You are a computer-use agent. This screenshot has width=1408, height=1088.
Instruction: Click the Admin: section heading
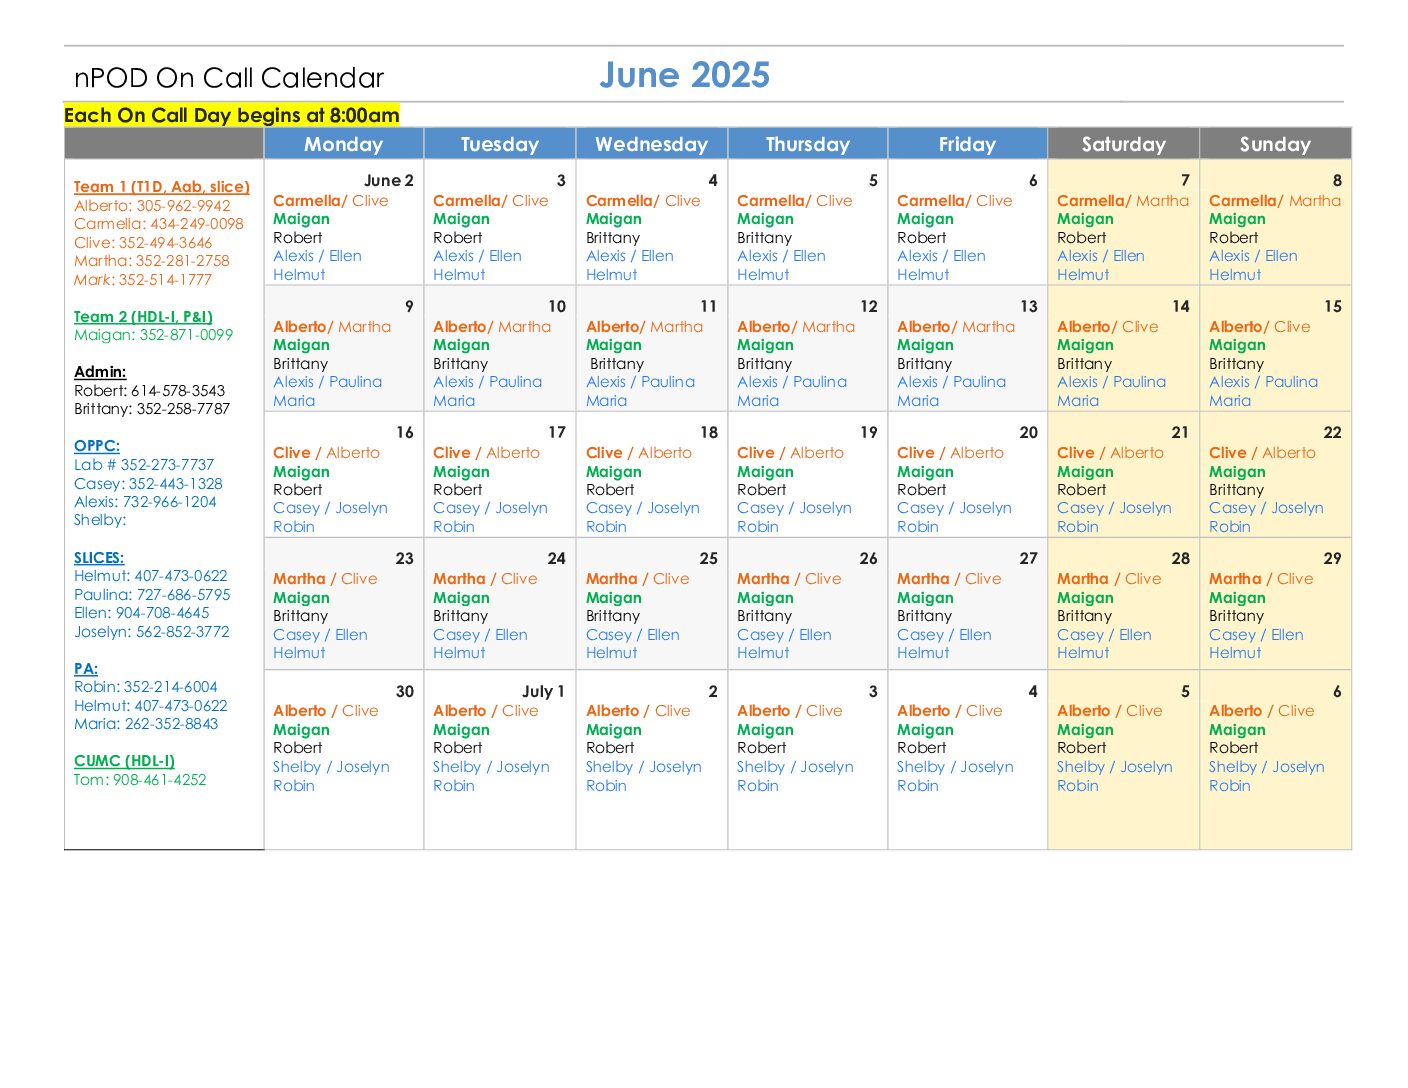point(100,372)
